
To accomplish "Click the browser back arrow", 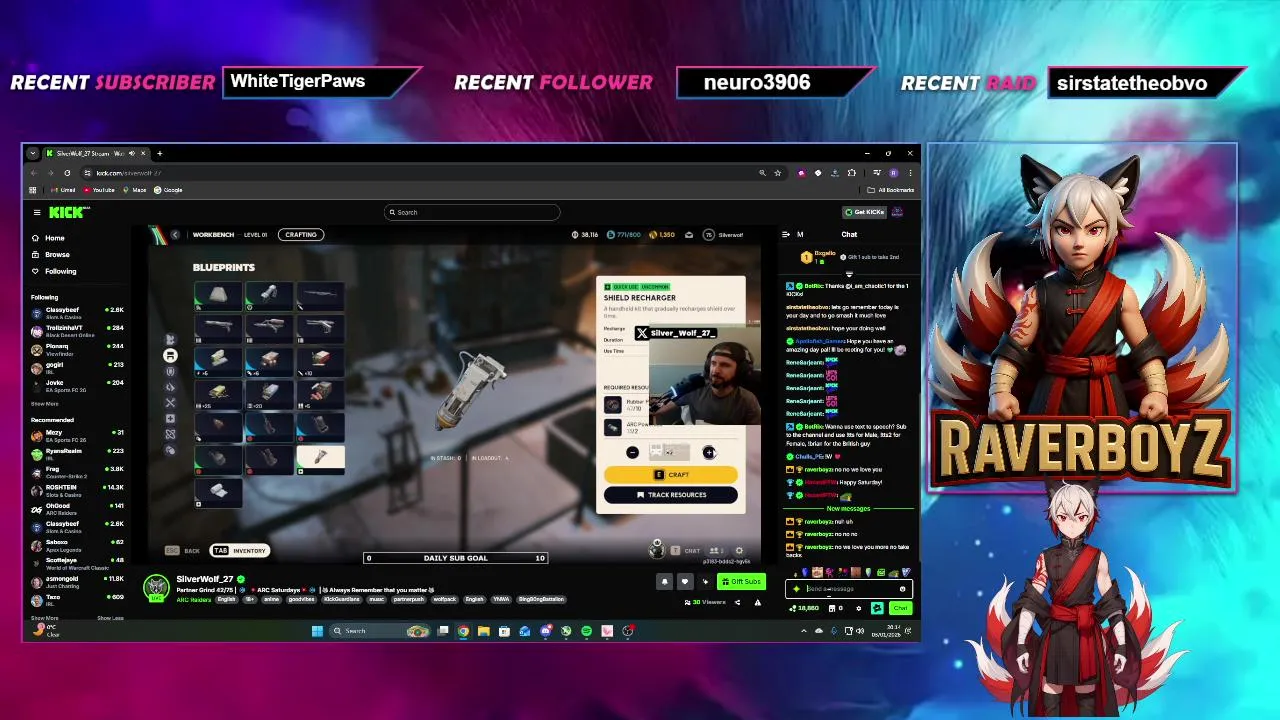I will (x=33, y=173).
